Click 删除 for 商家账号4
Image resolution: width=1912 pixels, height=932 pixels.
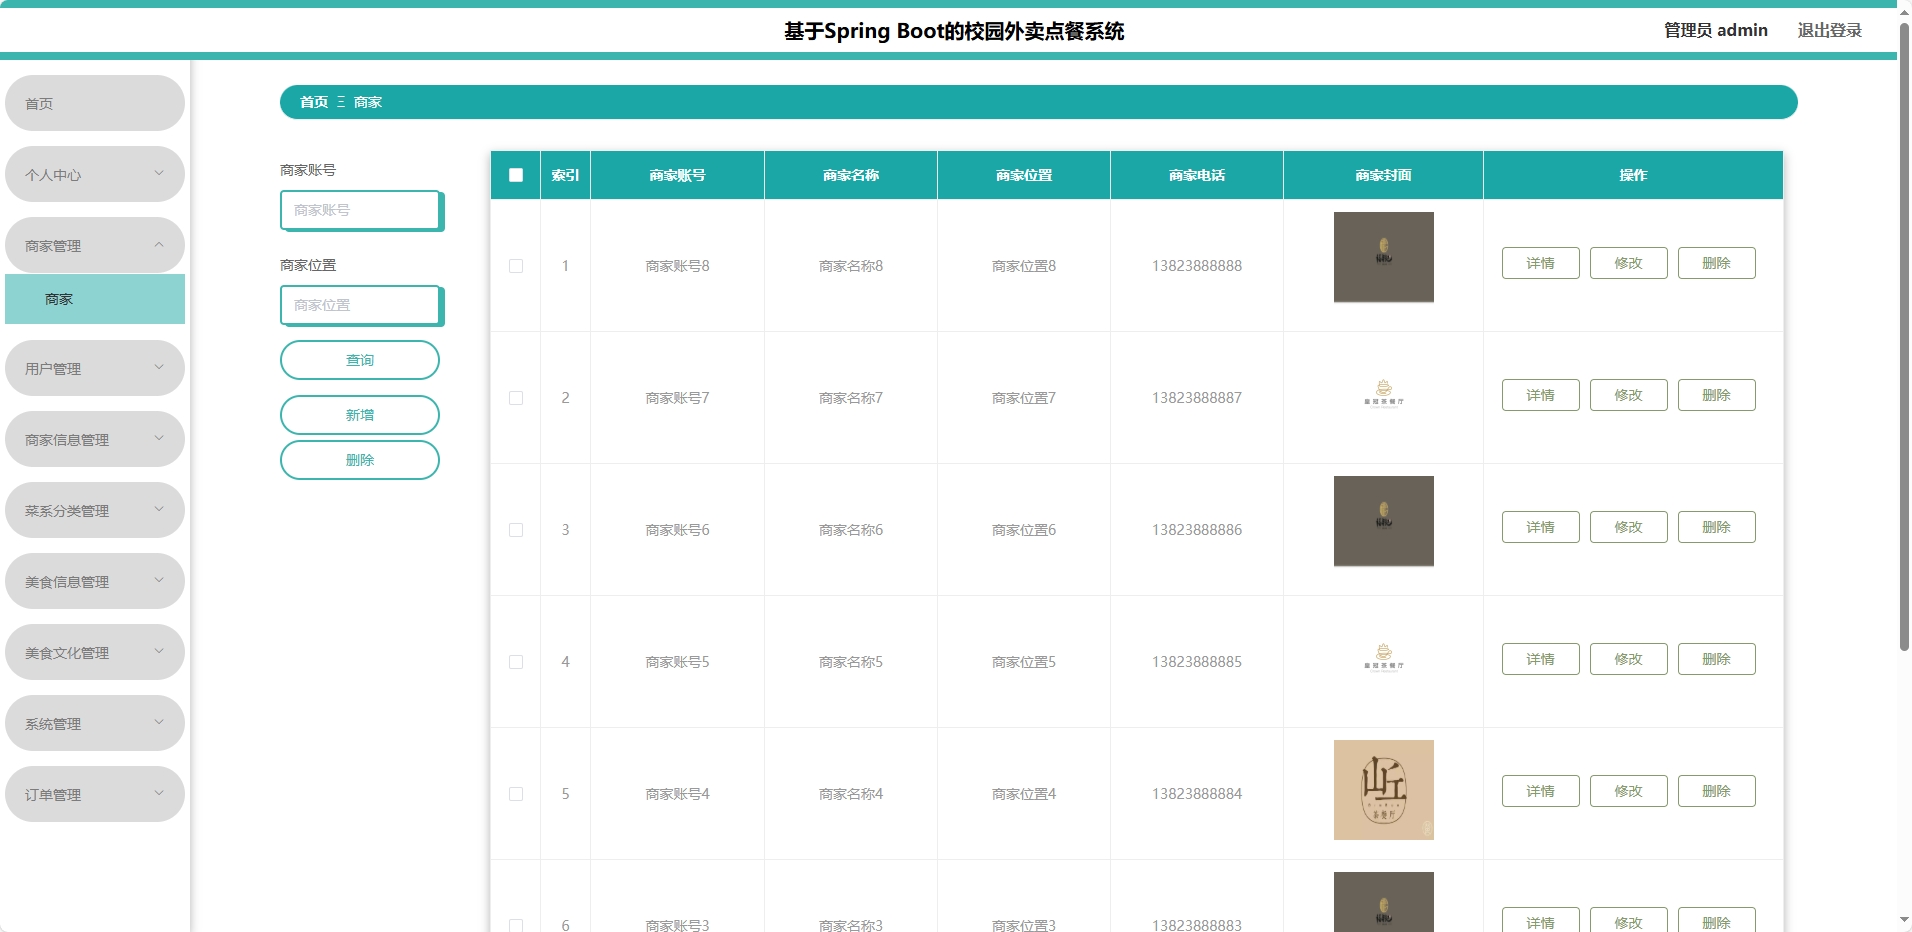point(1717,791)
